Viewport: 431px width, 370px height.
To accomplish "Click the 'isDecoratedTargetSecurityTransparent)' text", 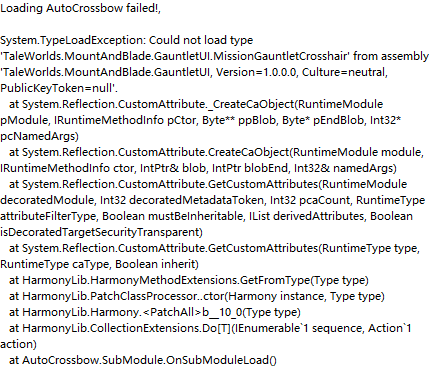I will pos(101,232).
